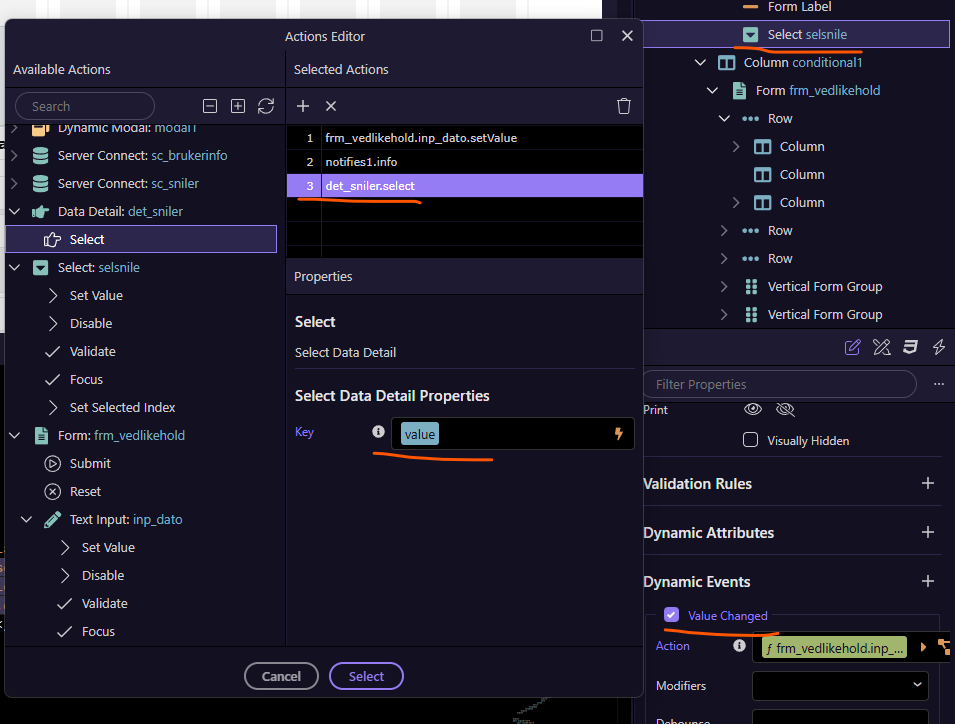Collapse Data Detail det_sniler node
Screen dimensions: 955x724
tap(15, 211)
